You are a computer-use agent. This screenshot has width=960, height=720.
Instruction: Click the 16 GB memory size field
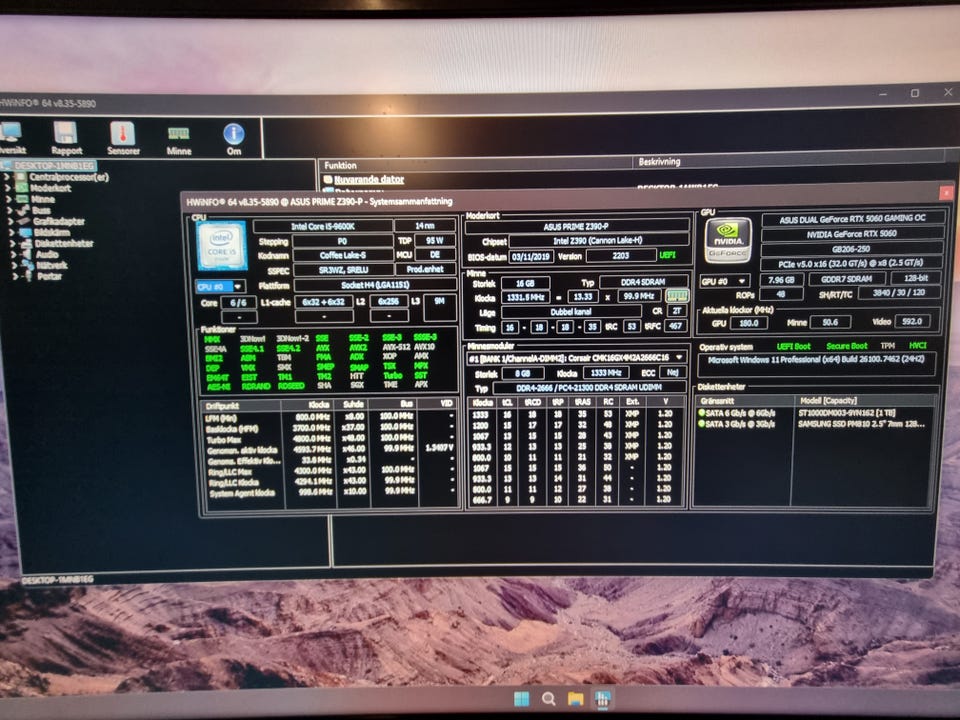point(525,283)
